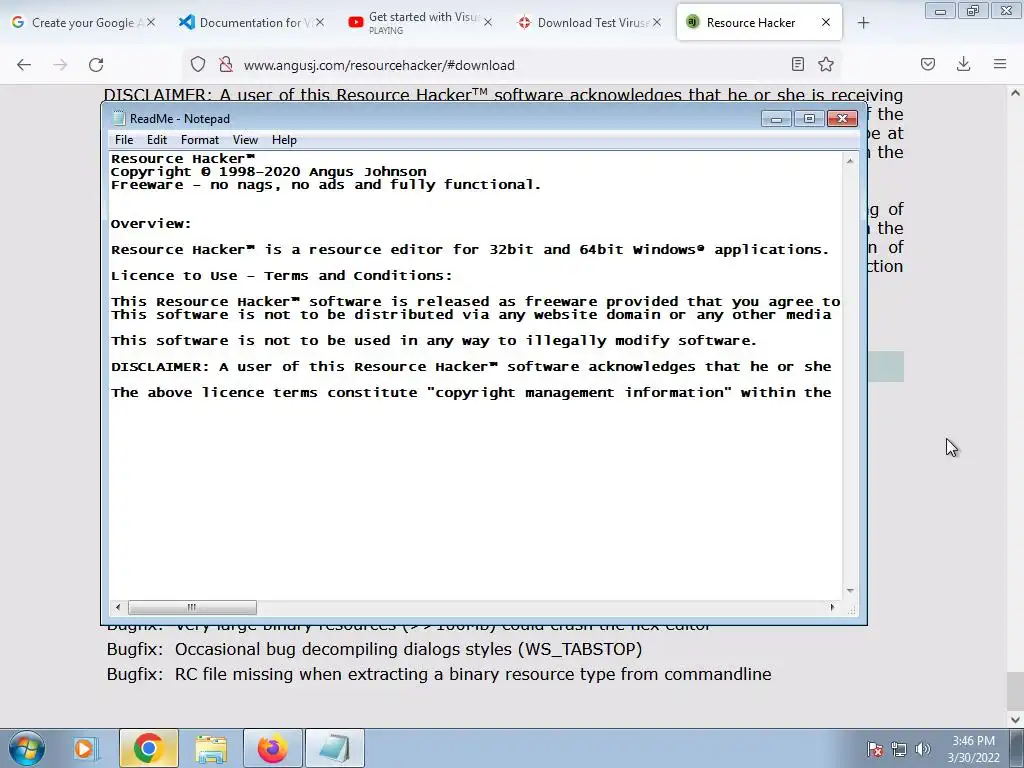Image resolution: width=1024 pixels, height=768 pixels.
Task: Click the taskbar clock showing 3:46 PM
Action: [x=973, y=749]
